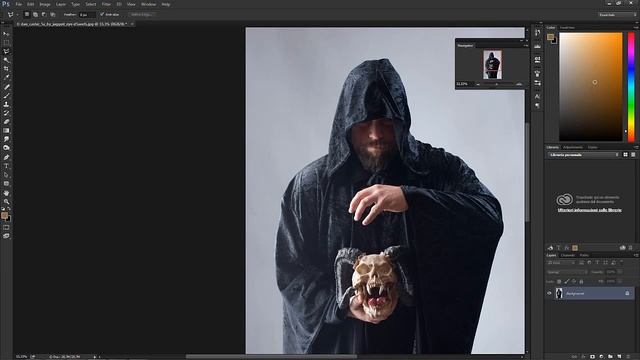Change screen mode at toolbox bottom
Image resolution: width=640 pixels, height=360 pixels.
[x=6, y=236]
